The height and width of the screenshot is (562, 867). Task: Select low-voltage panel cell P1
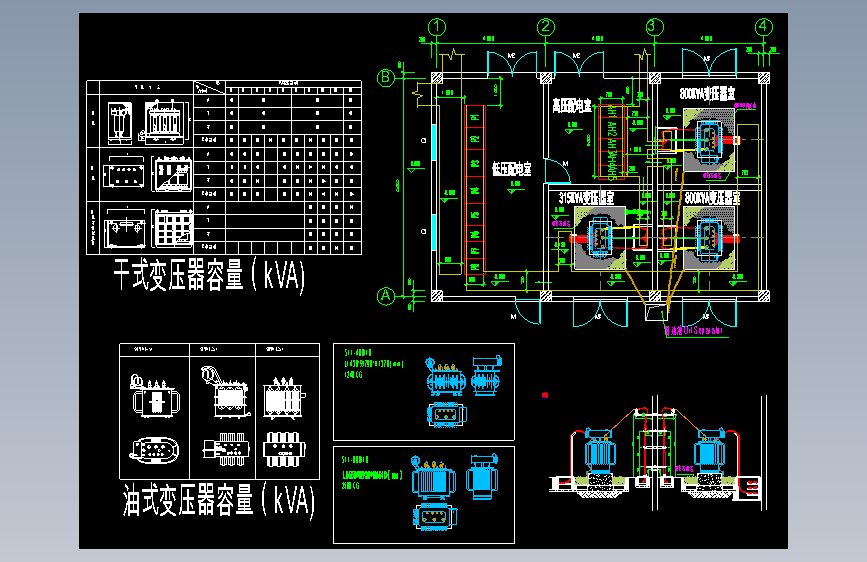tap(475, 117)
